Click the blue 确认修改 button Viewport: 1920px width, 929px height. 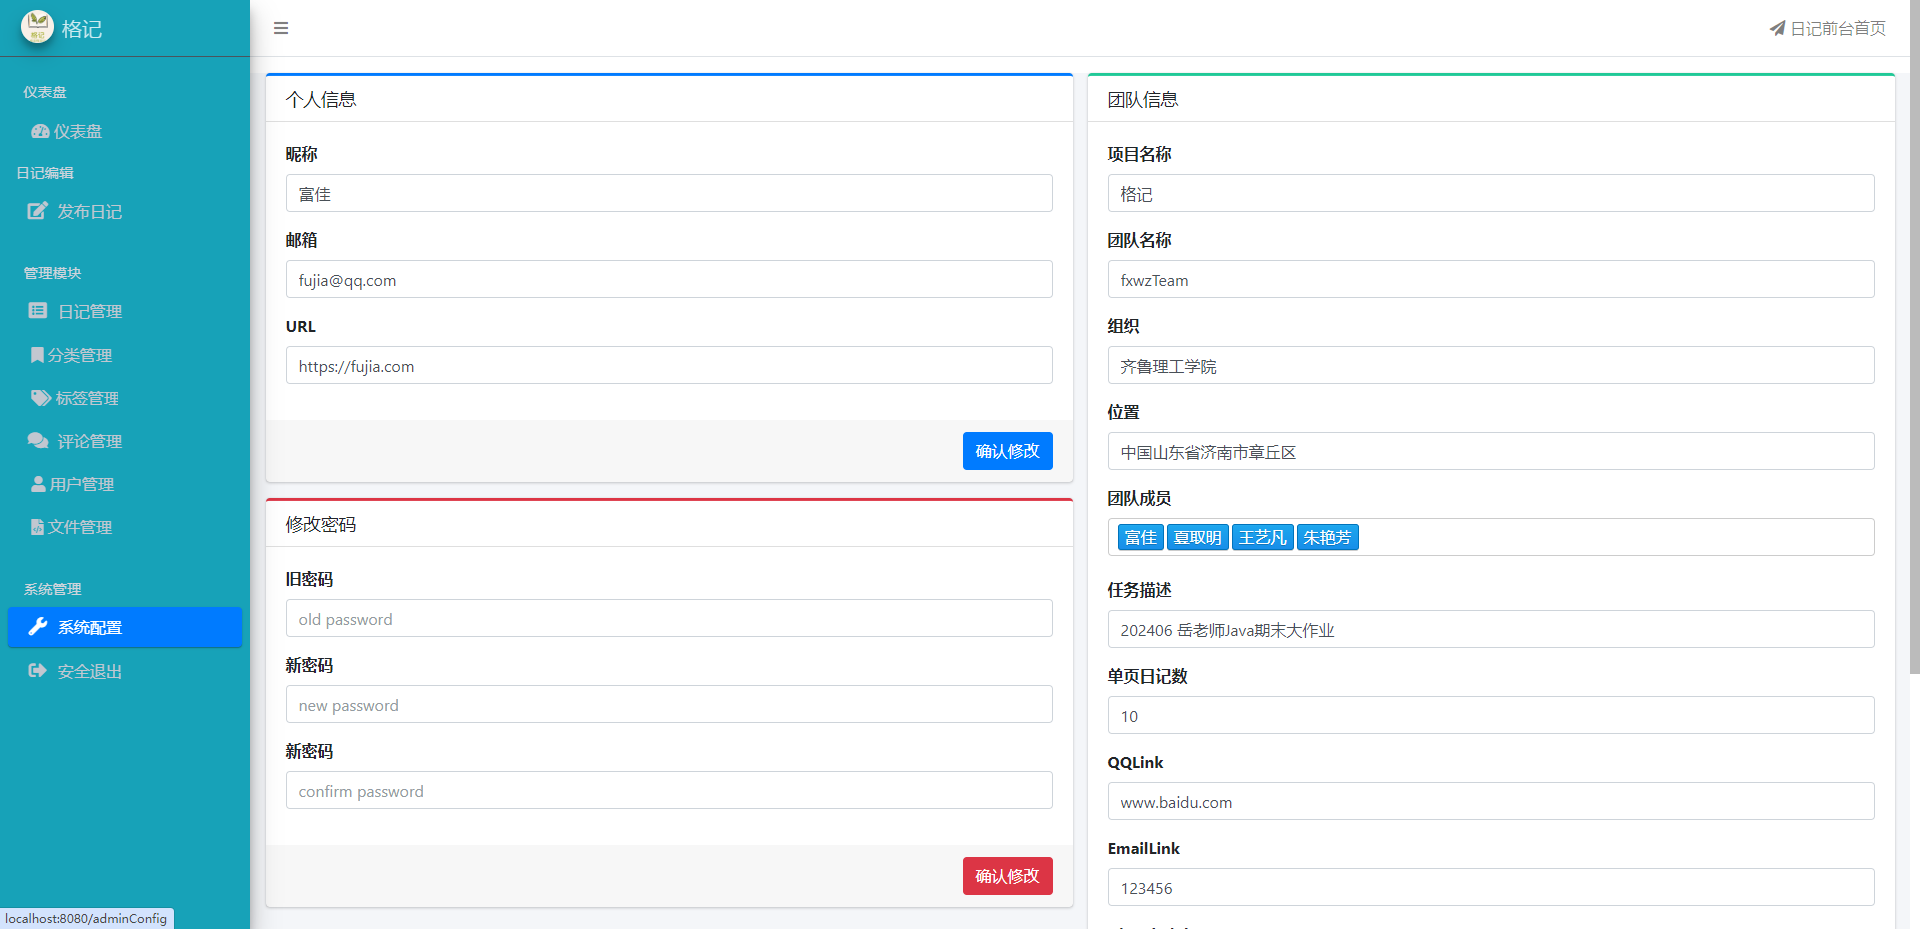[x=1007, y=451]
